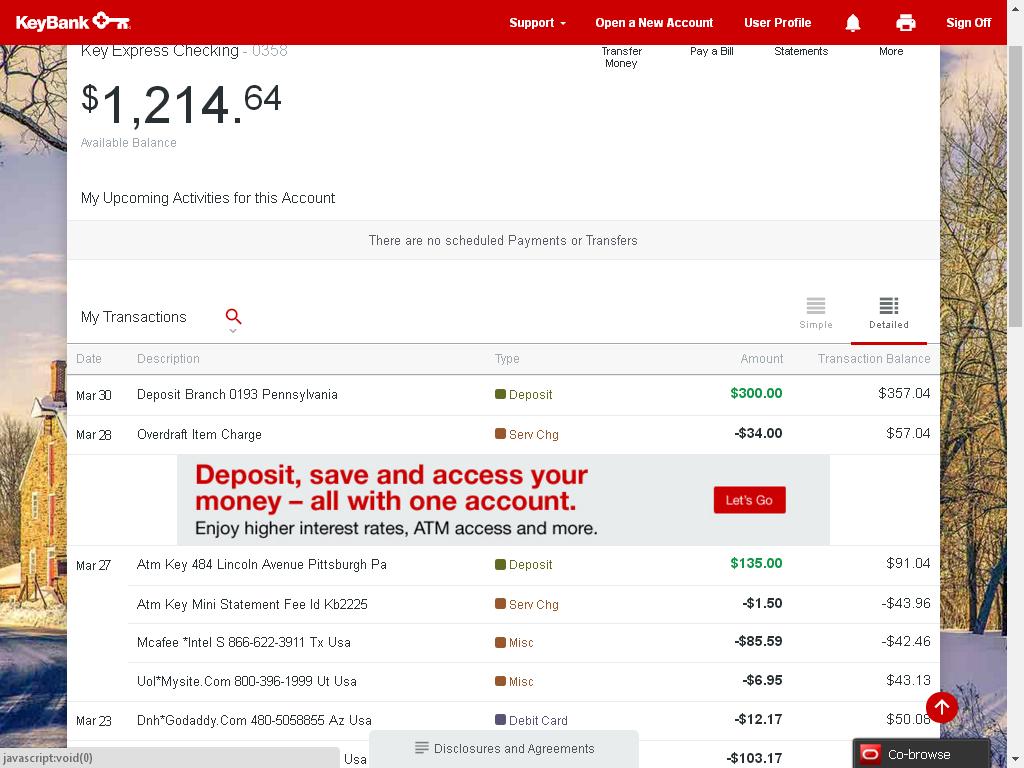
Task: Click the Date column header
Action: pyautogui.click(x=89, y=359)
